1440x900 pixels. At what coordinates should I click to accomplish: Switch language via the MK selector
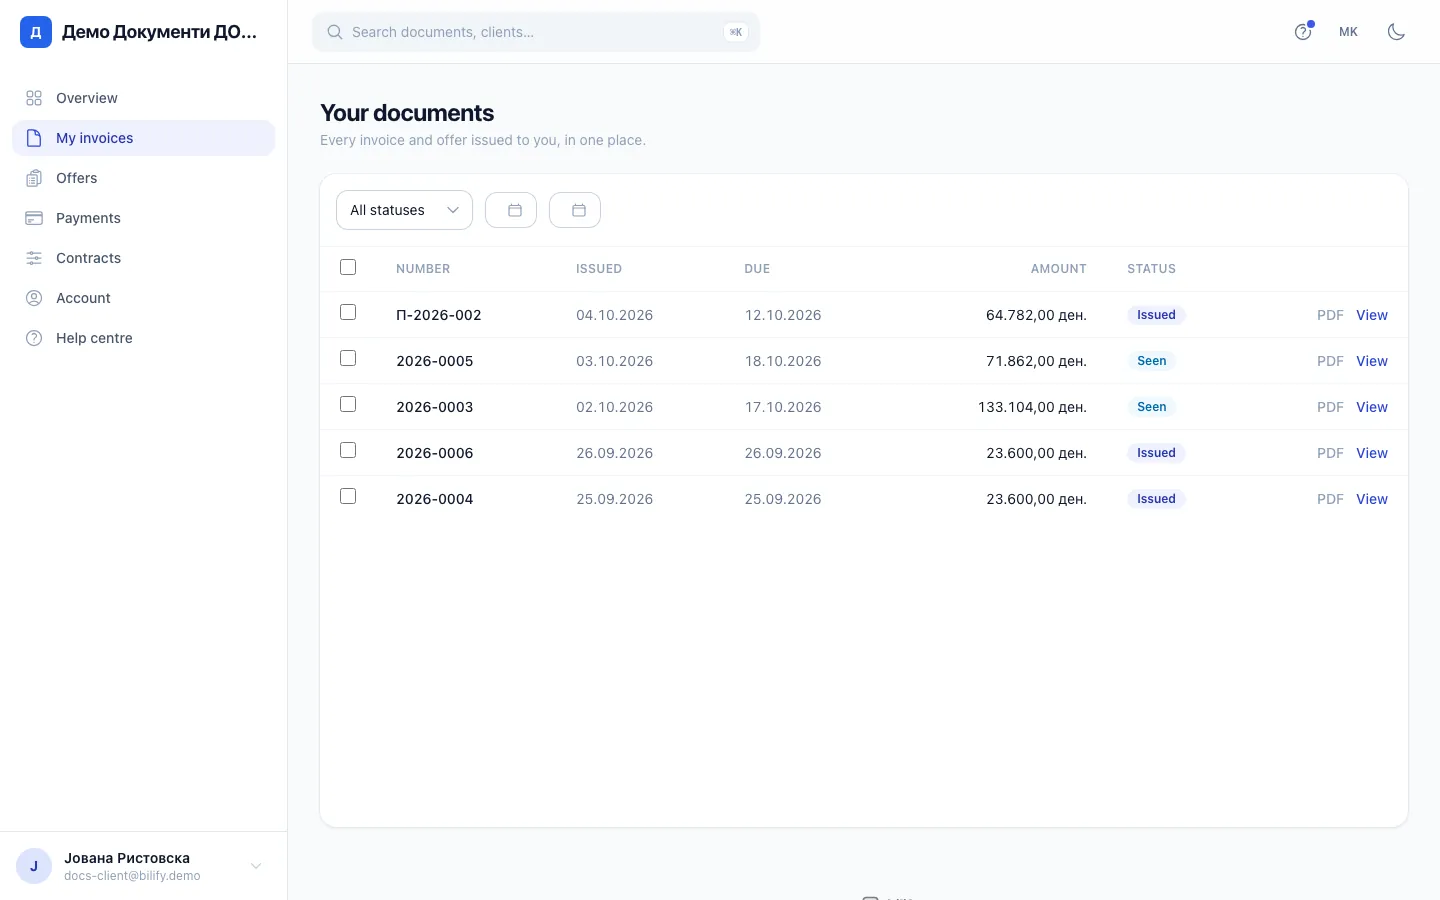click(x=1348, y=32)
